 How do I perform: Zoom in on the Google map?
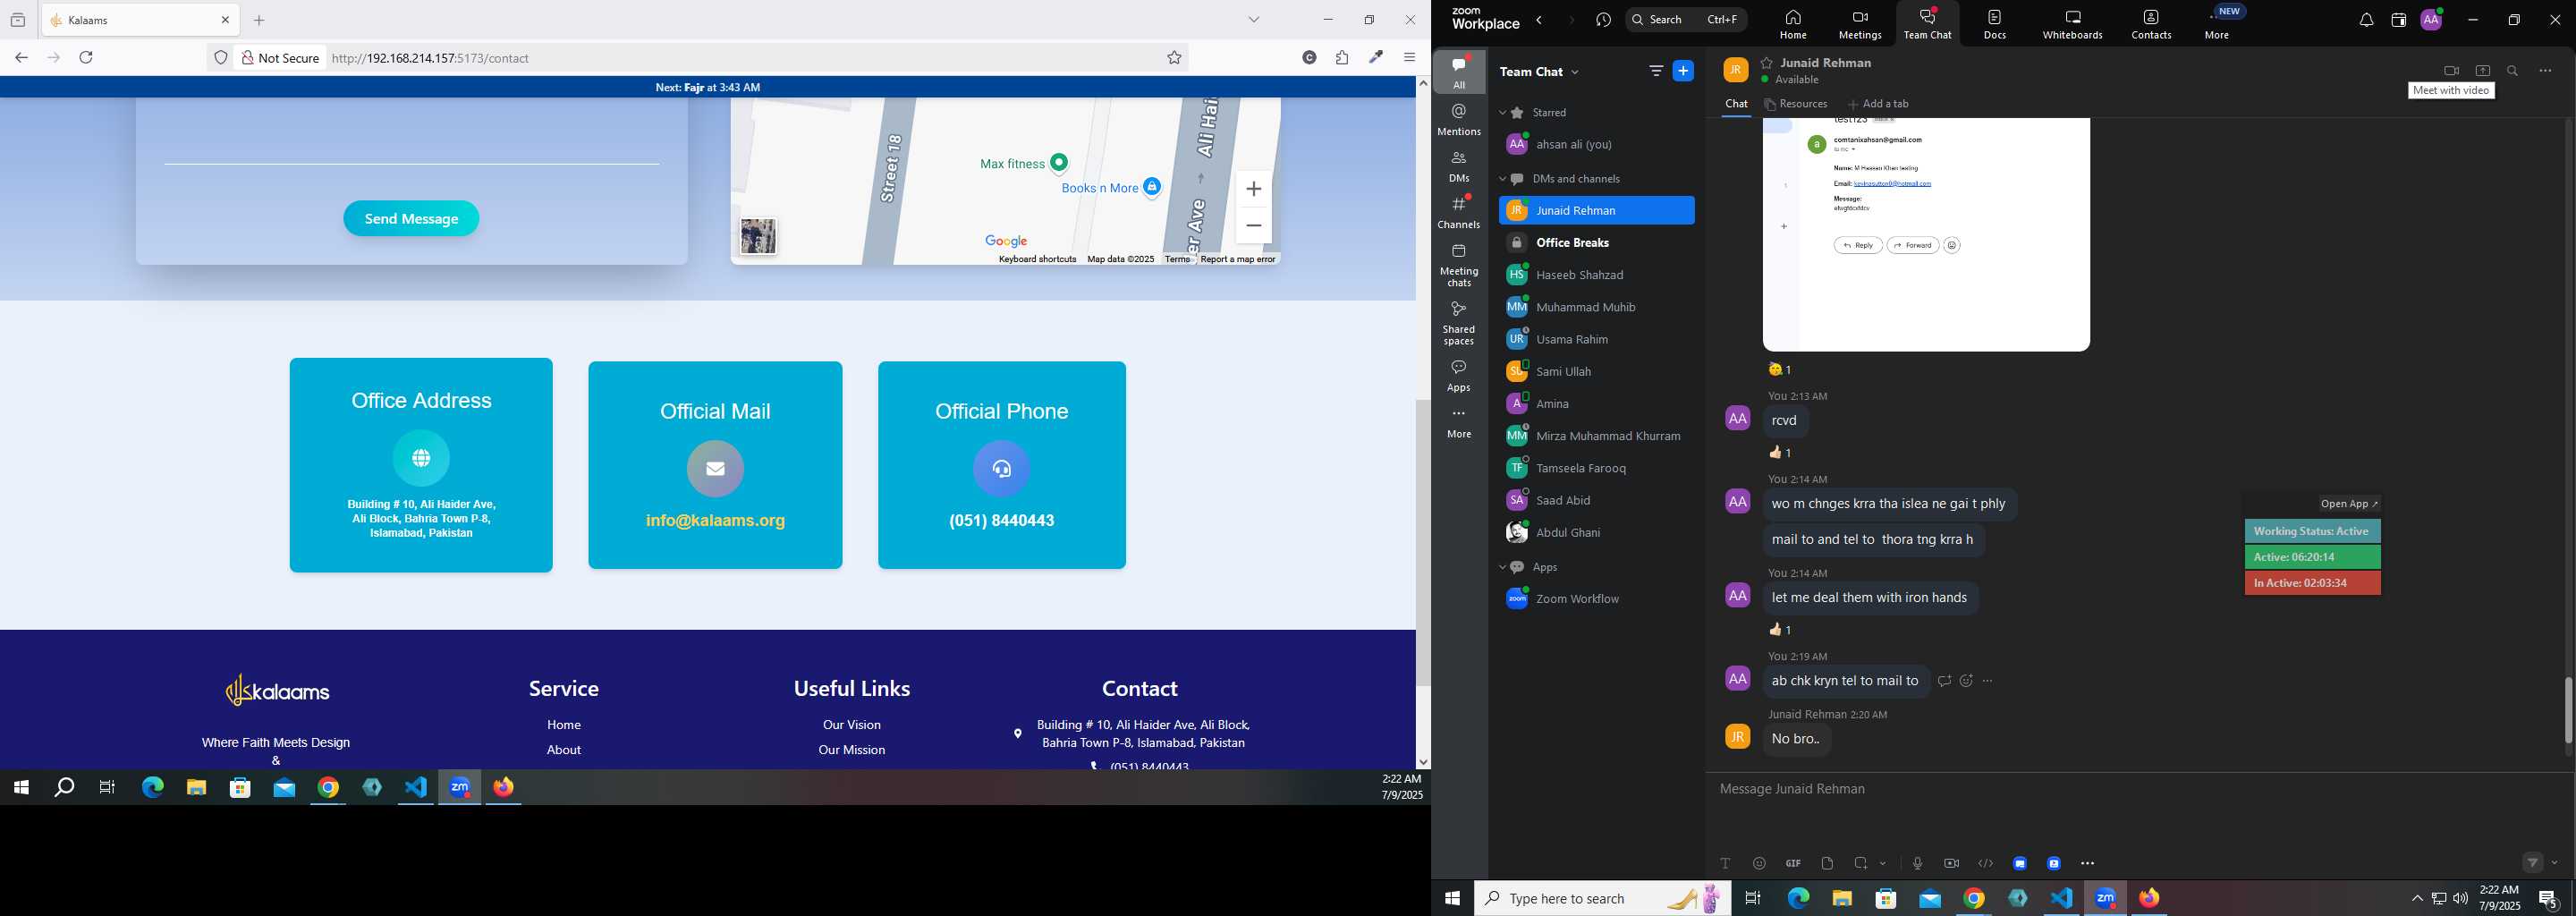(x=1254, y=189)
